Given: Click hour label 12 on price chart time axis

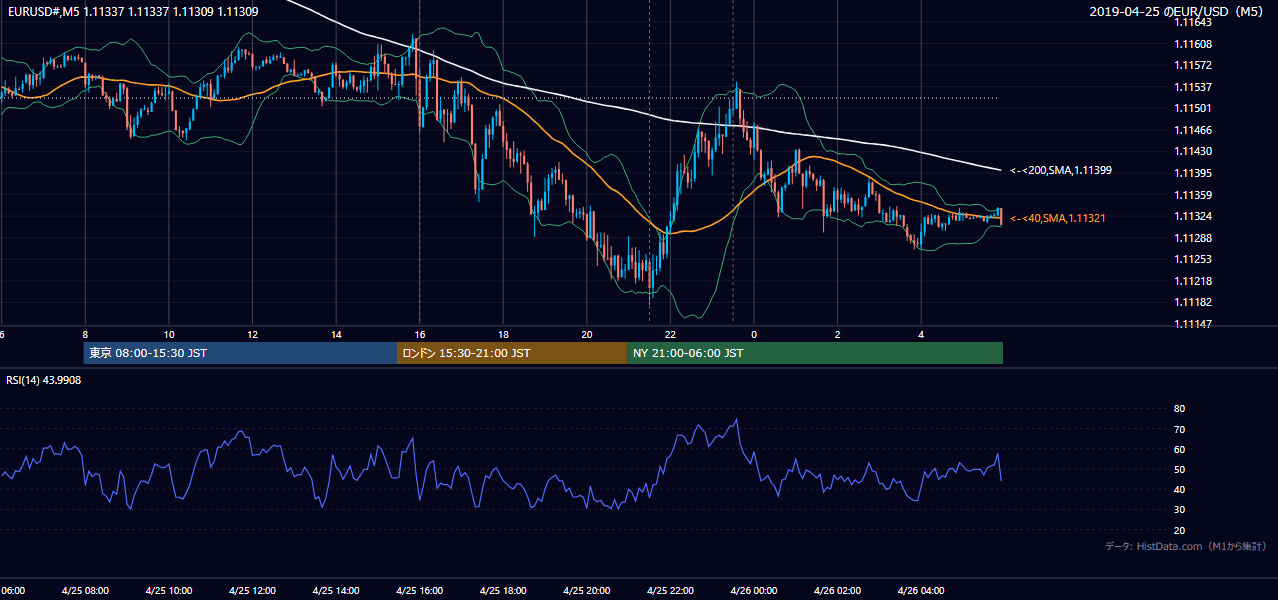Looking at the screenshot, I should coord(252,334).
